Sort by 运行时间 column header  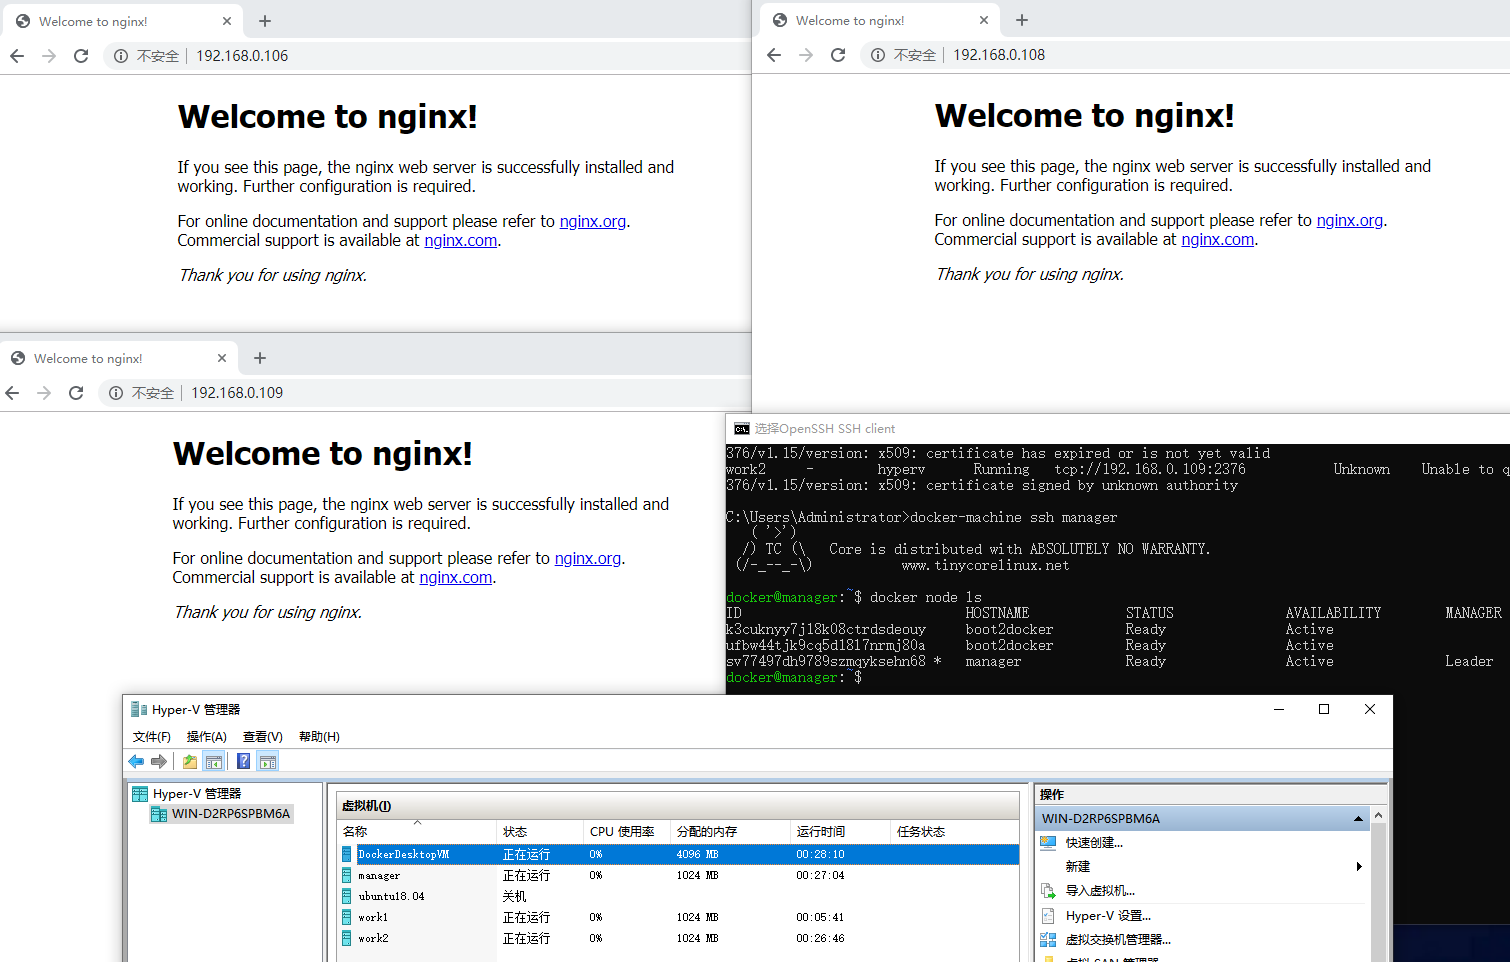click(x=840, y=832)
